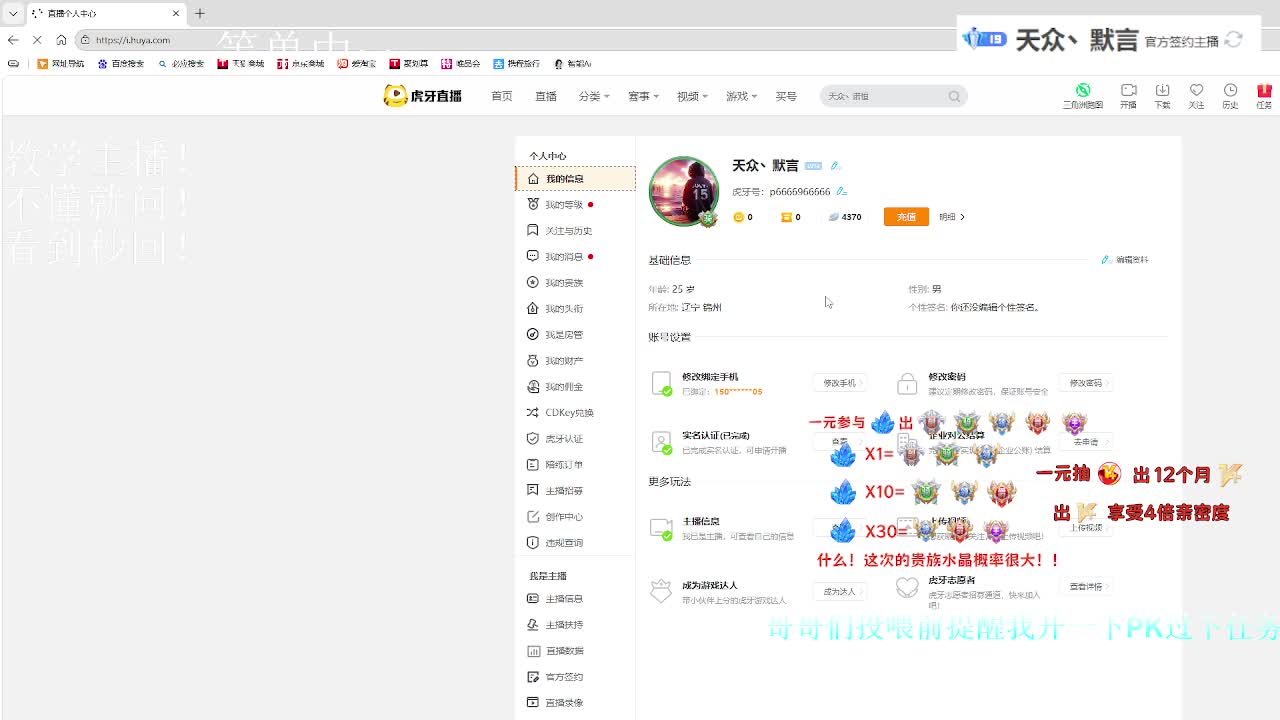Open the 关注 heart icon in header

click(1196, 91)
